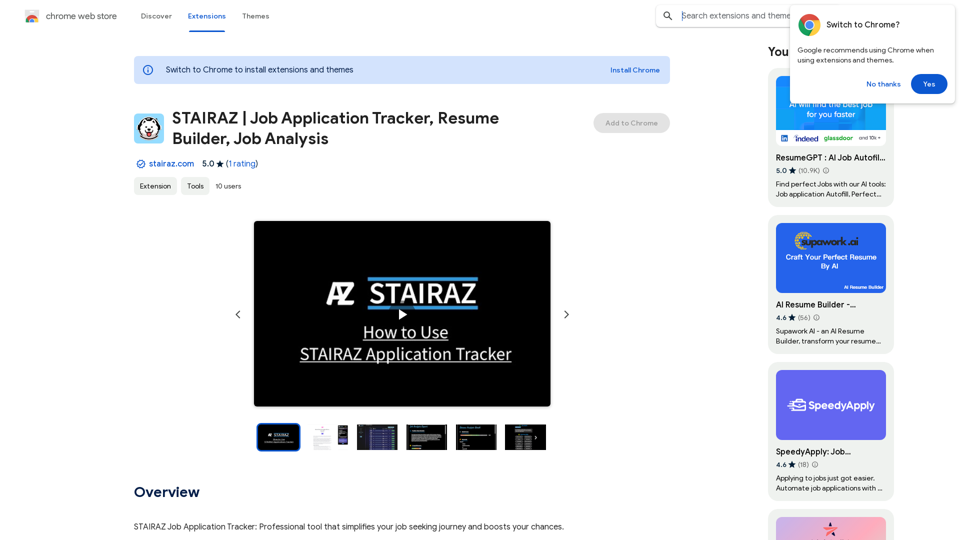
Task: Click the Chrome Web Store rainbow logo
Action: point(32,17)
